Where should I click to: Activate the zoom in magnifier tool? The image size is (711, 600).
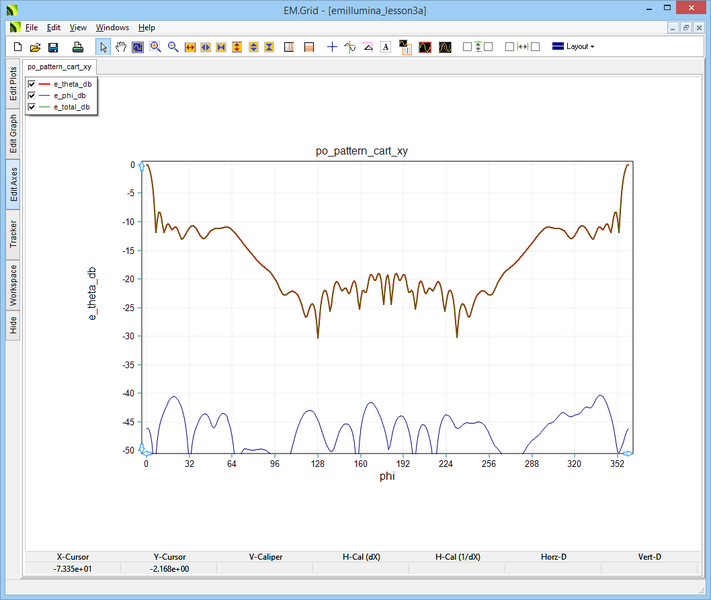pyautogui.click(x=156, y=47)
